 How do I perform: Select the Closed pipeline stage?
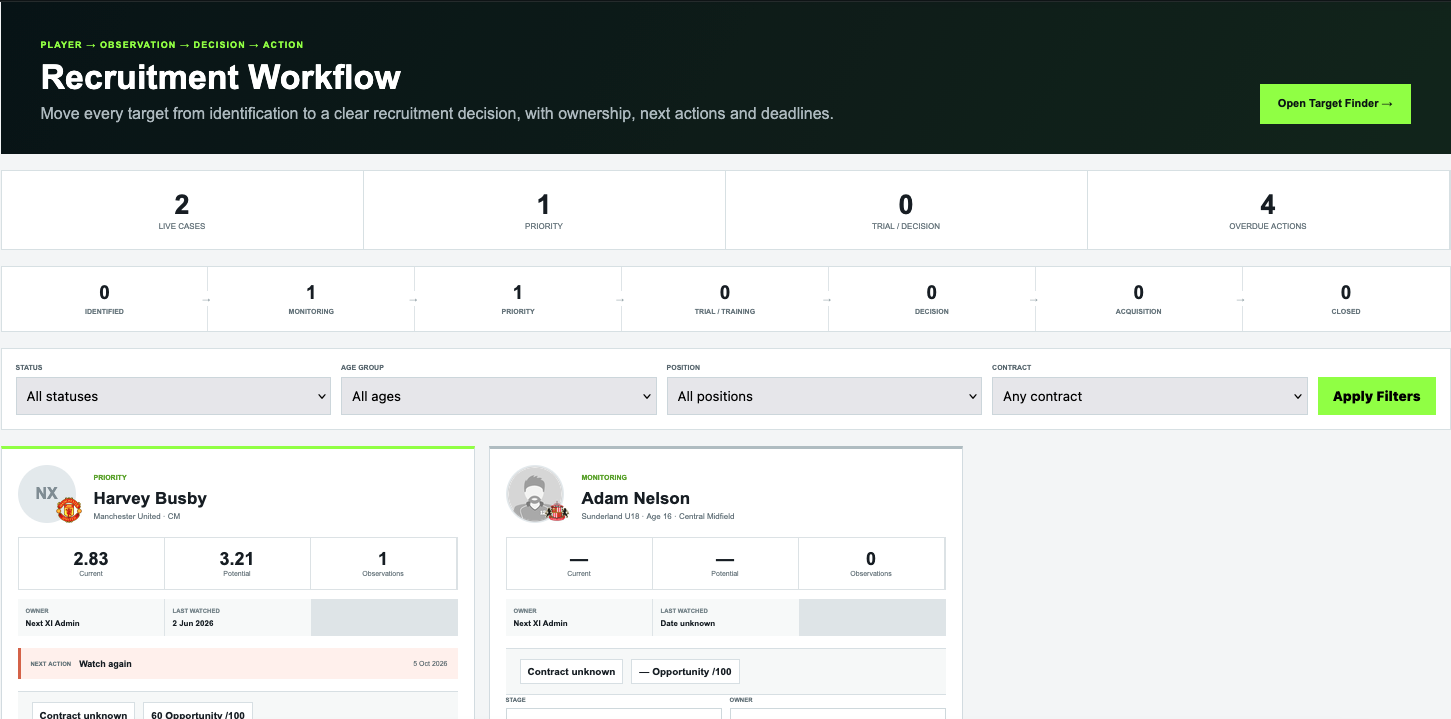click(1346, 299)
